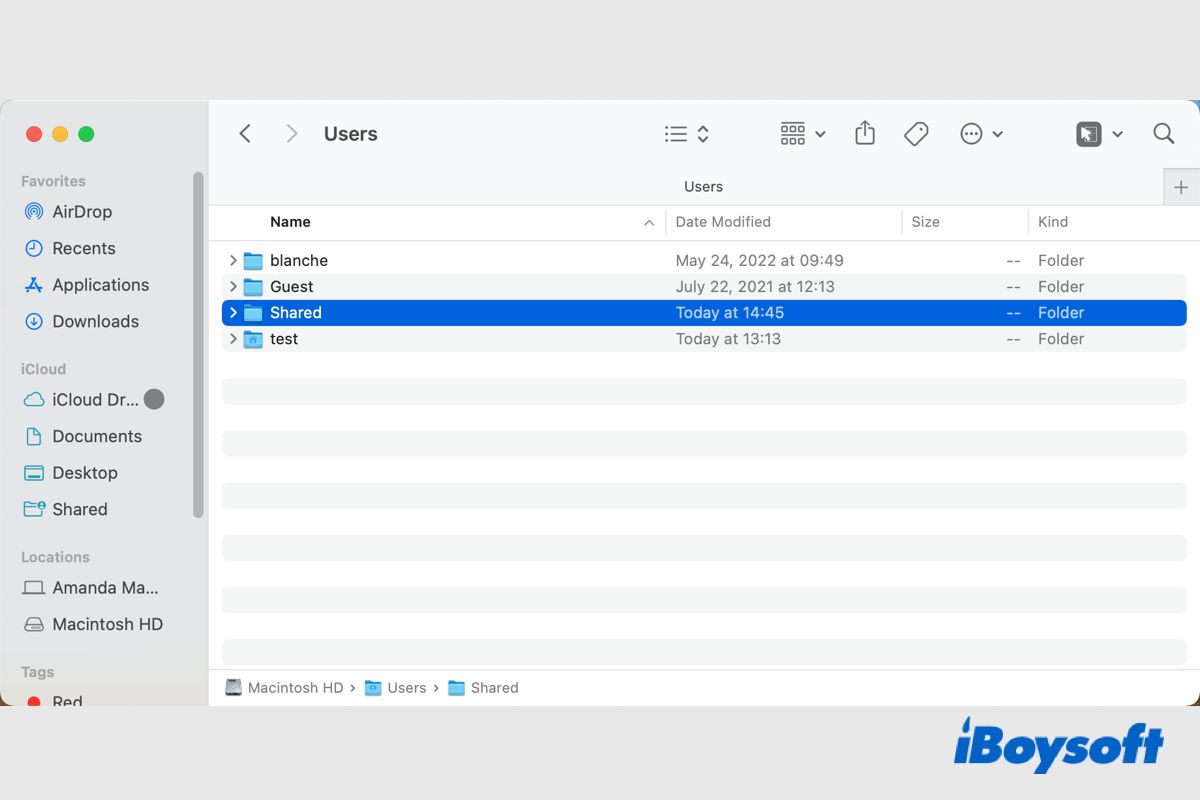Screen dimensions: 1200x800
Task: Click the Share toolbar icon
Action: tap(865, 133)
